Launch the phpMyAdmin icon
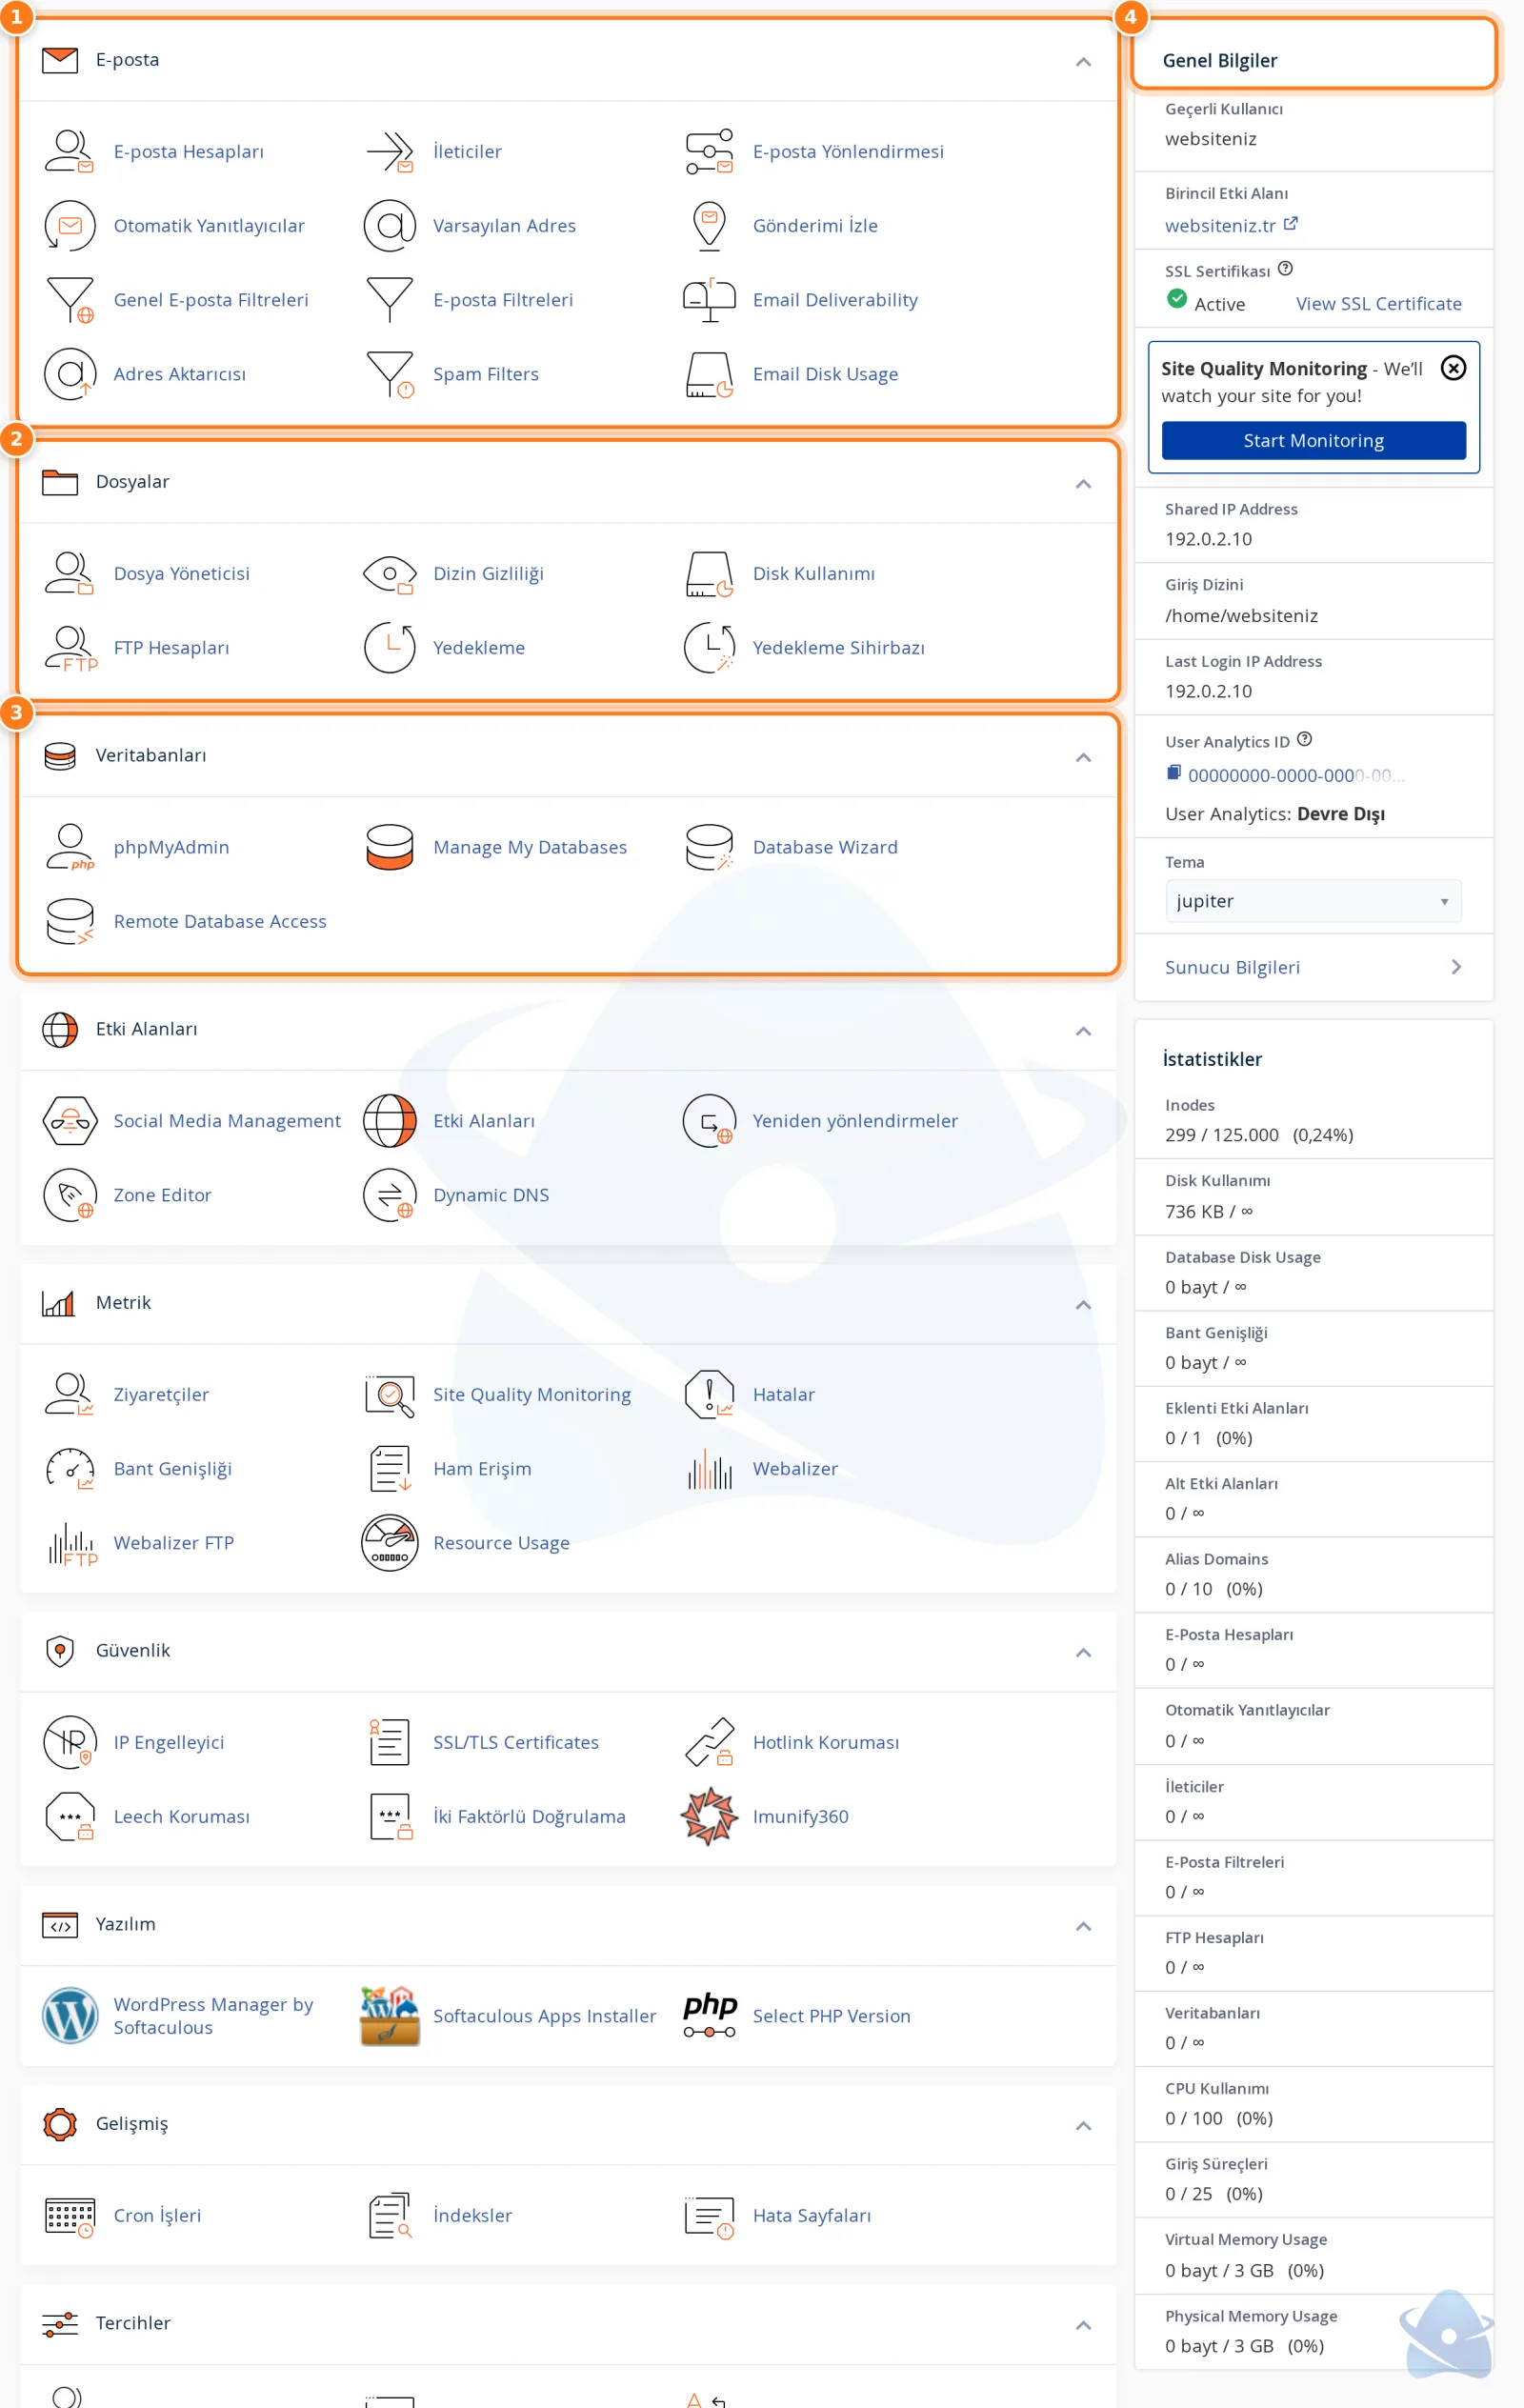 click(x=69, y=847)
